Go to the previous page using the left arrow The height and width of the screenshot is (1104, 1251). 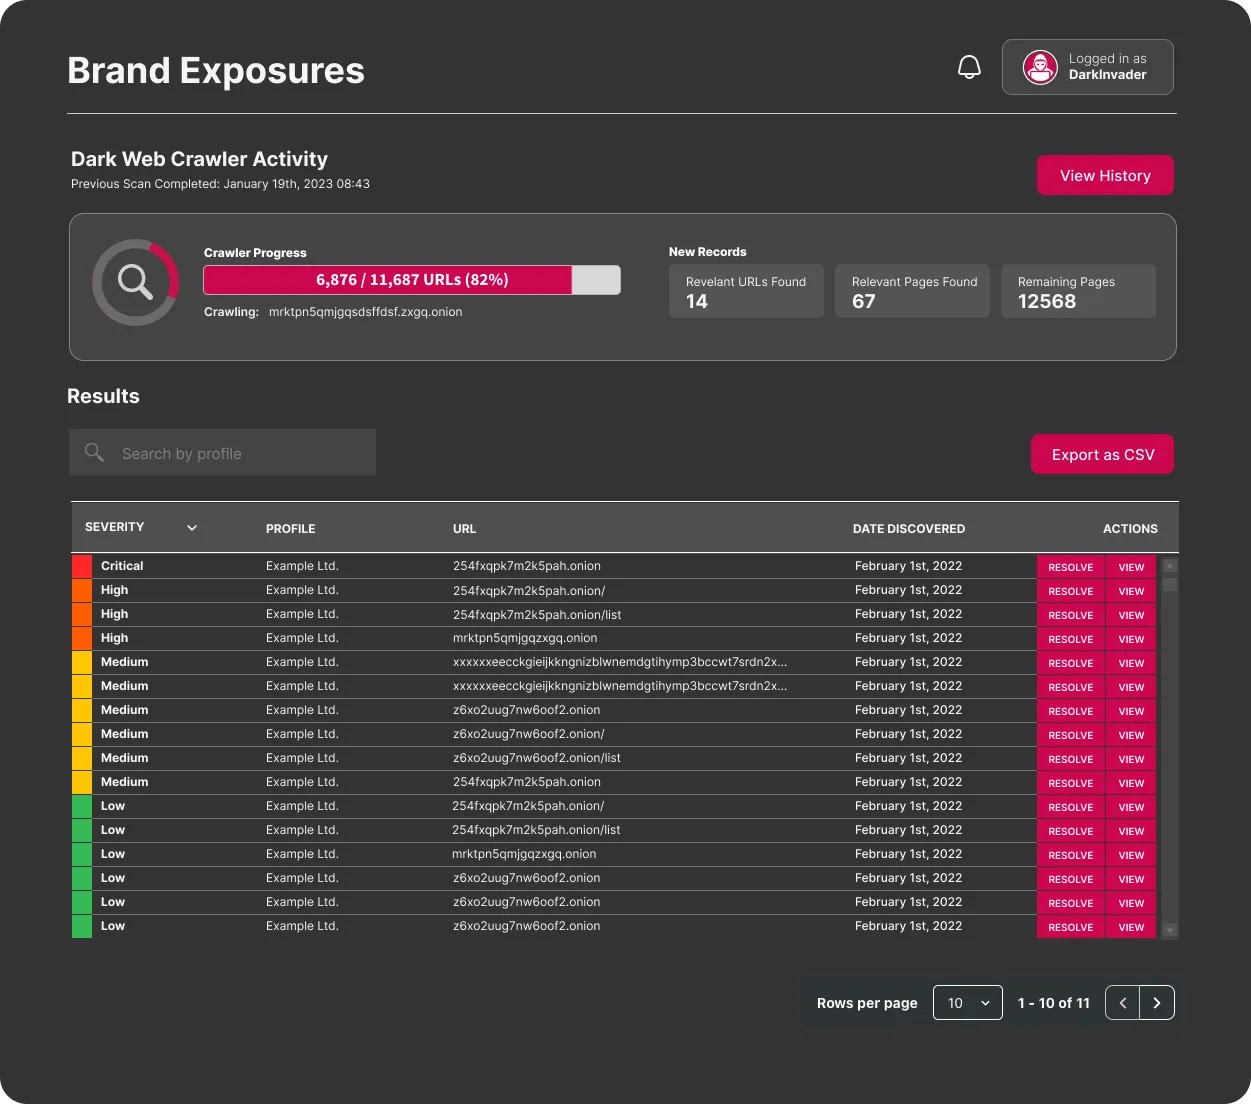[1121, 1002]
